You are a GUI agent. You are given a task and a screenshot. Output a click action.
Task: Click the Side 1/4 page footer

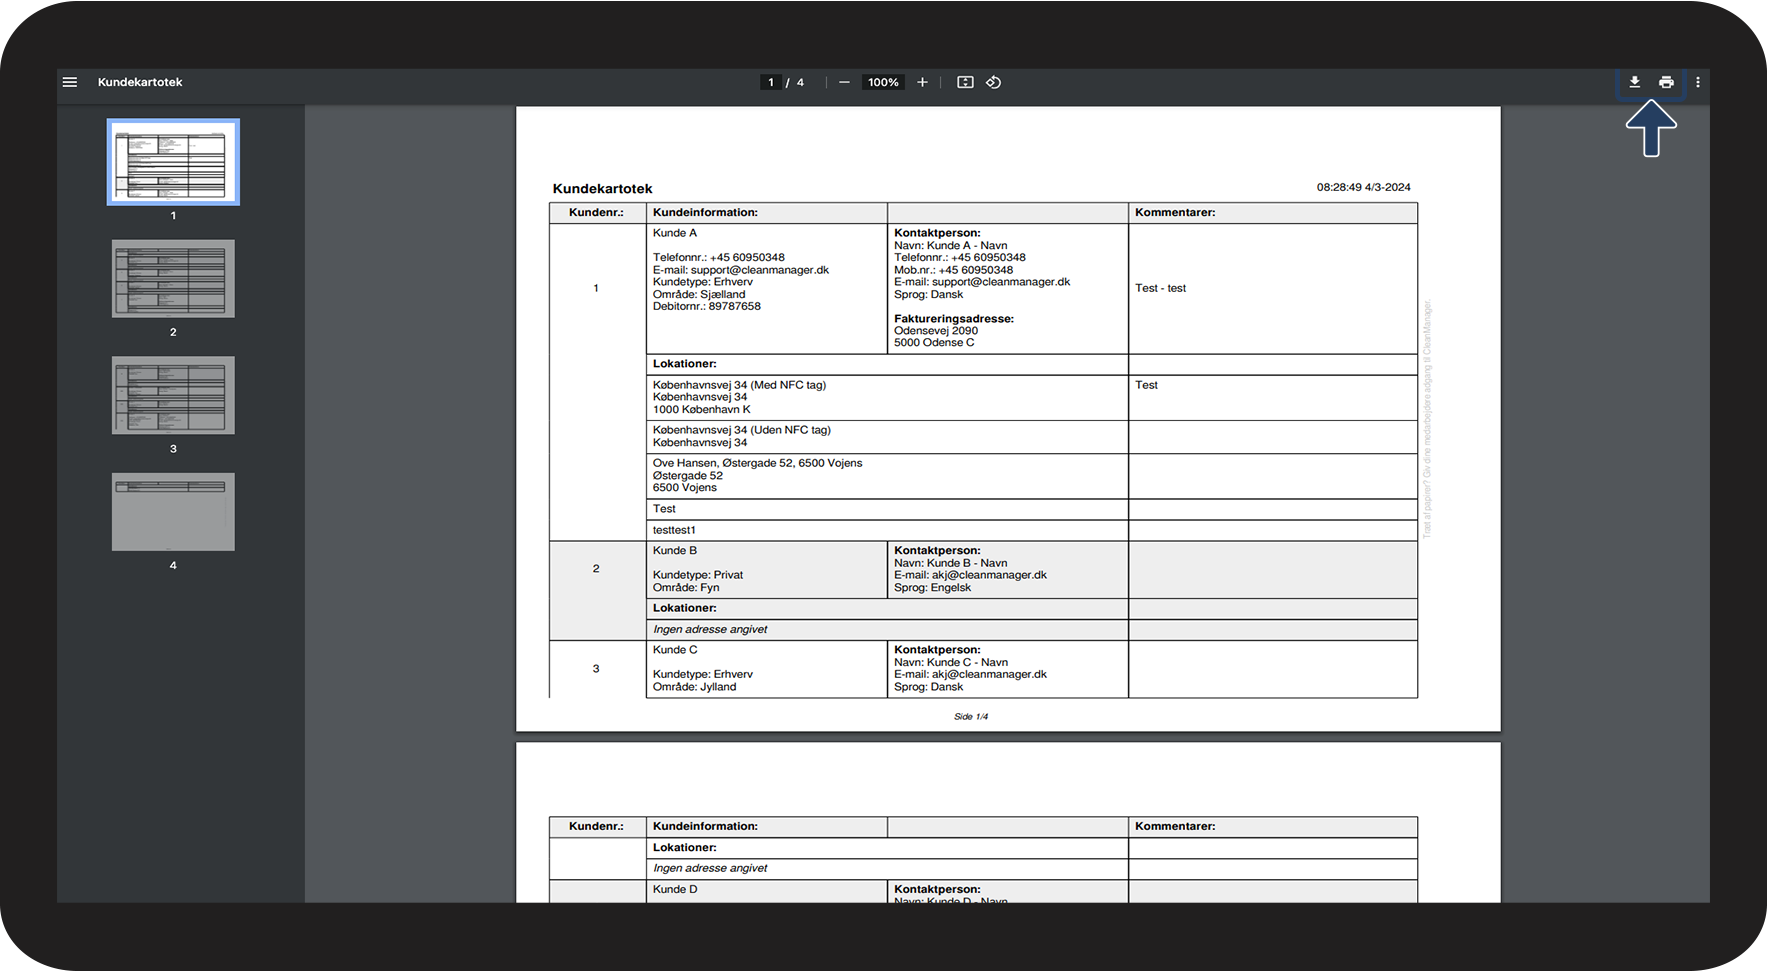click(971, 716)
